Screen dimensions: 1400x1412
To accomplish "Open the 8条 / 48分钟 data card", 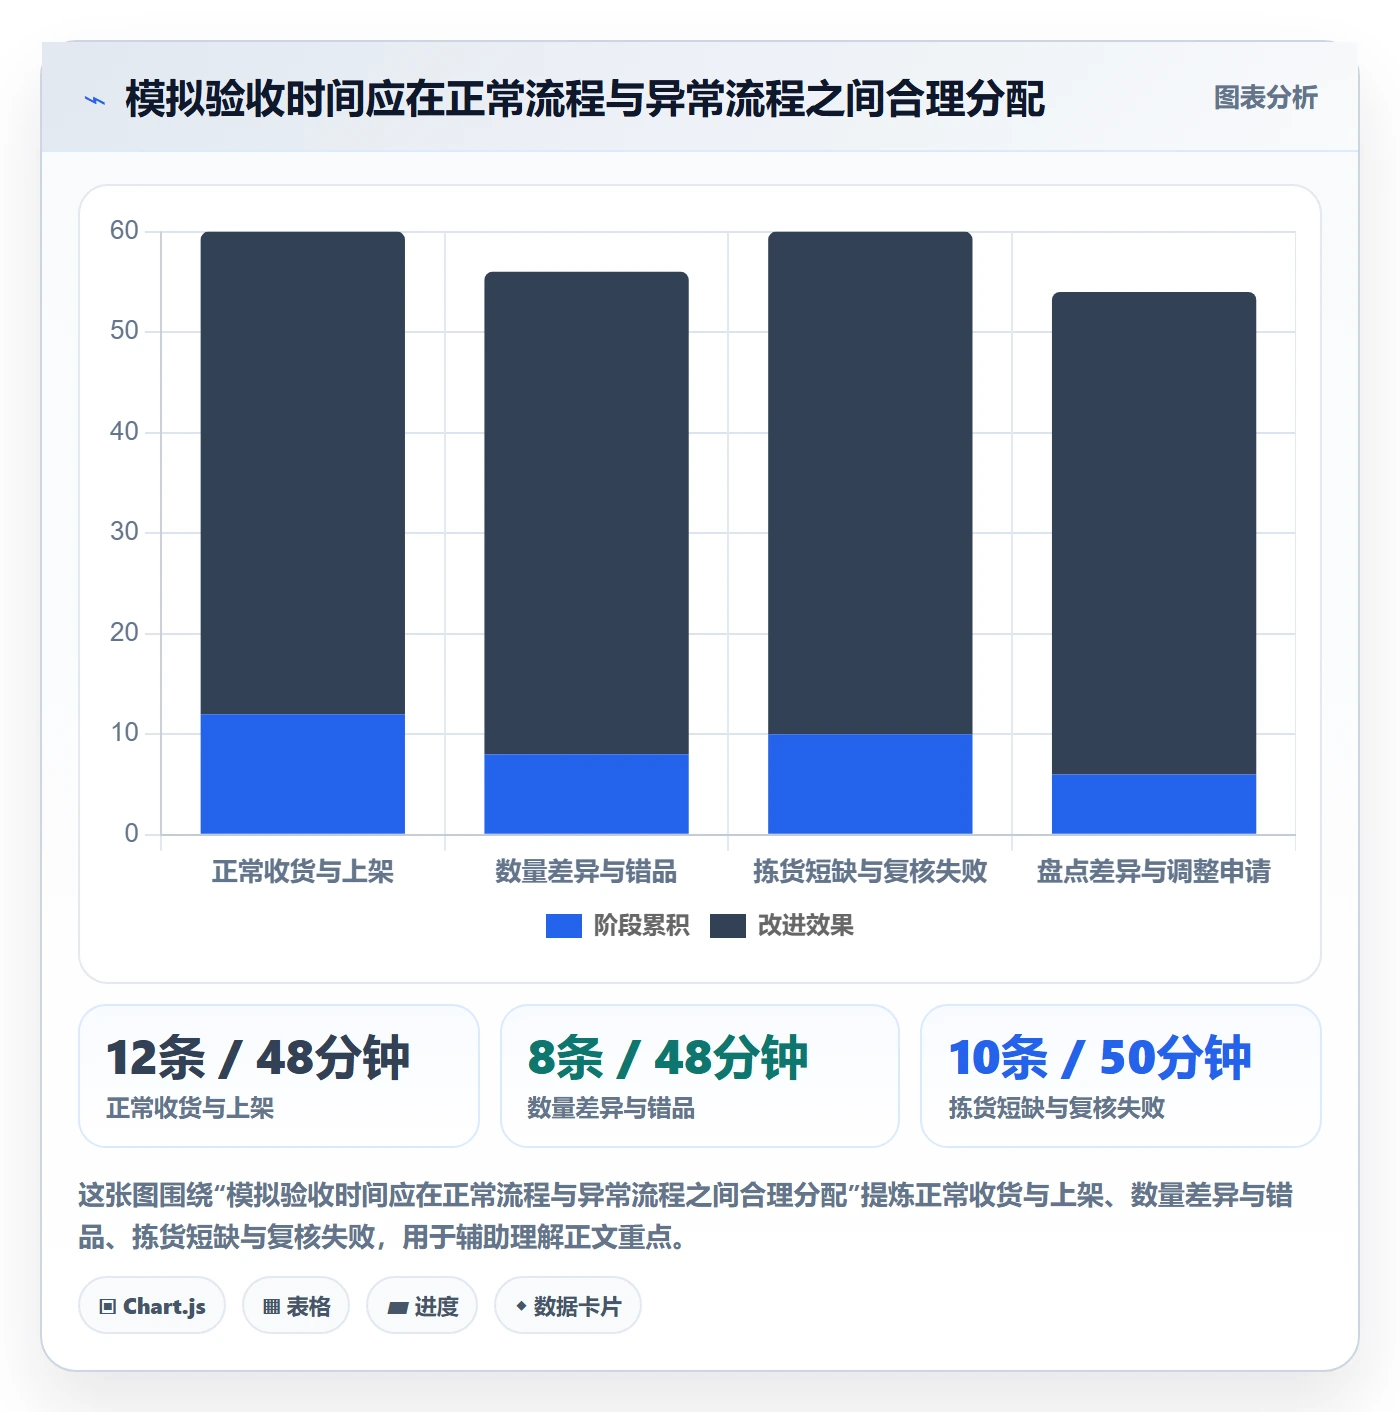I will coord(700,1076).
